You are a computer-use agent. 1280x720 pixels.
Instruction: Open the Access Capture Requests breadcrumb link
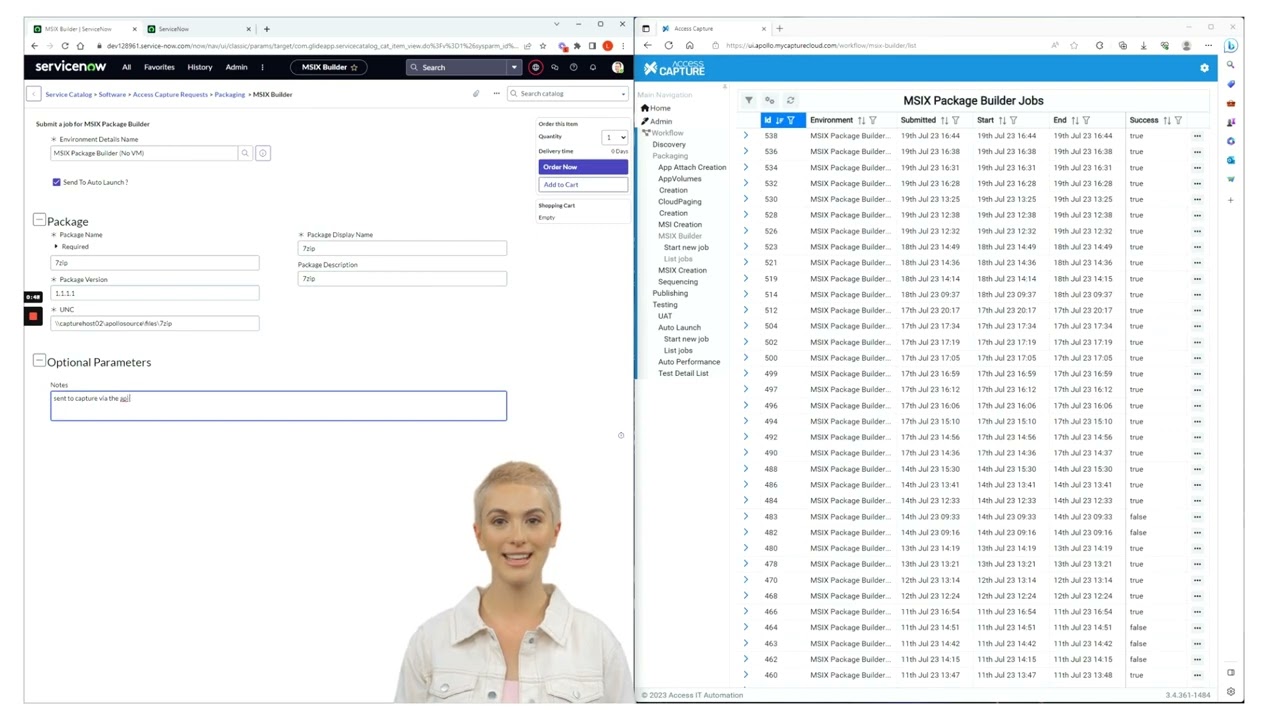coord(170,94)
